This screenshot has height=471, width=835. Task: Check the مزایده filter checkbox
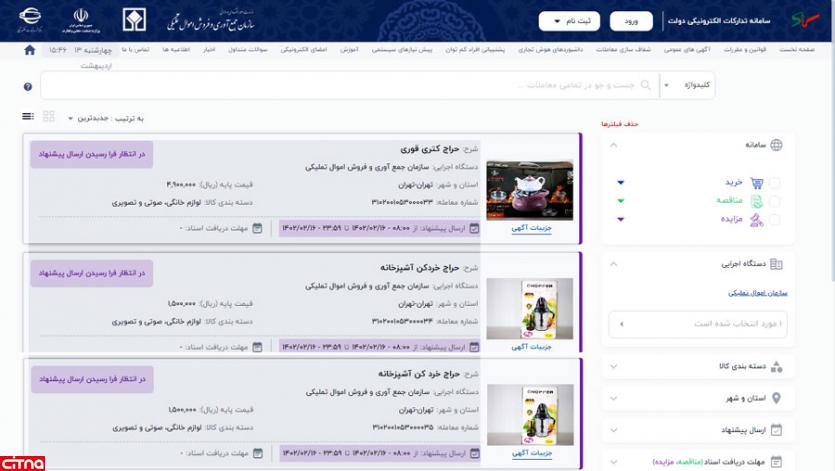[x=775, y=219]
